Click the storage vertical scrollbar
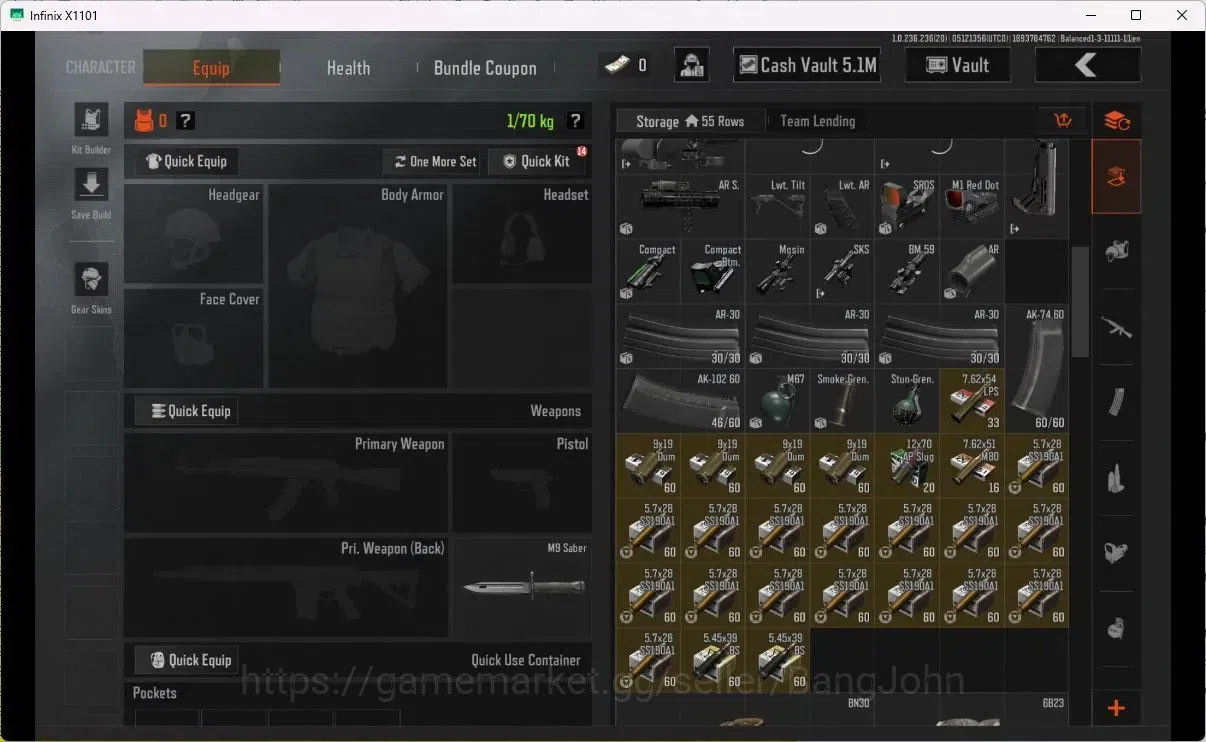Viewport: 1206px width, 742px height. tap(1080, 302)
